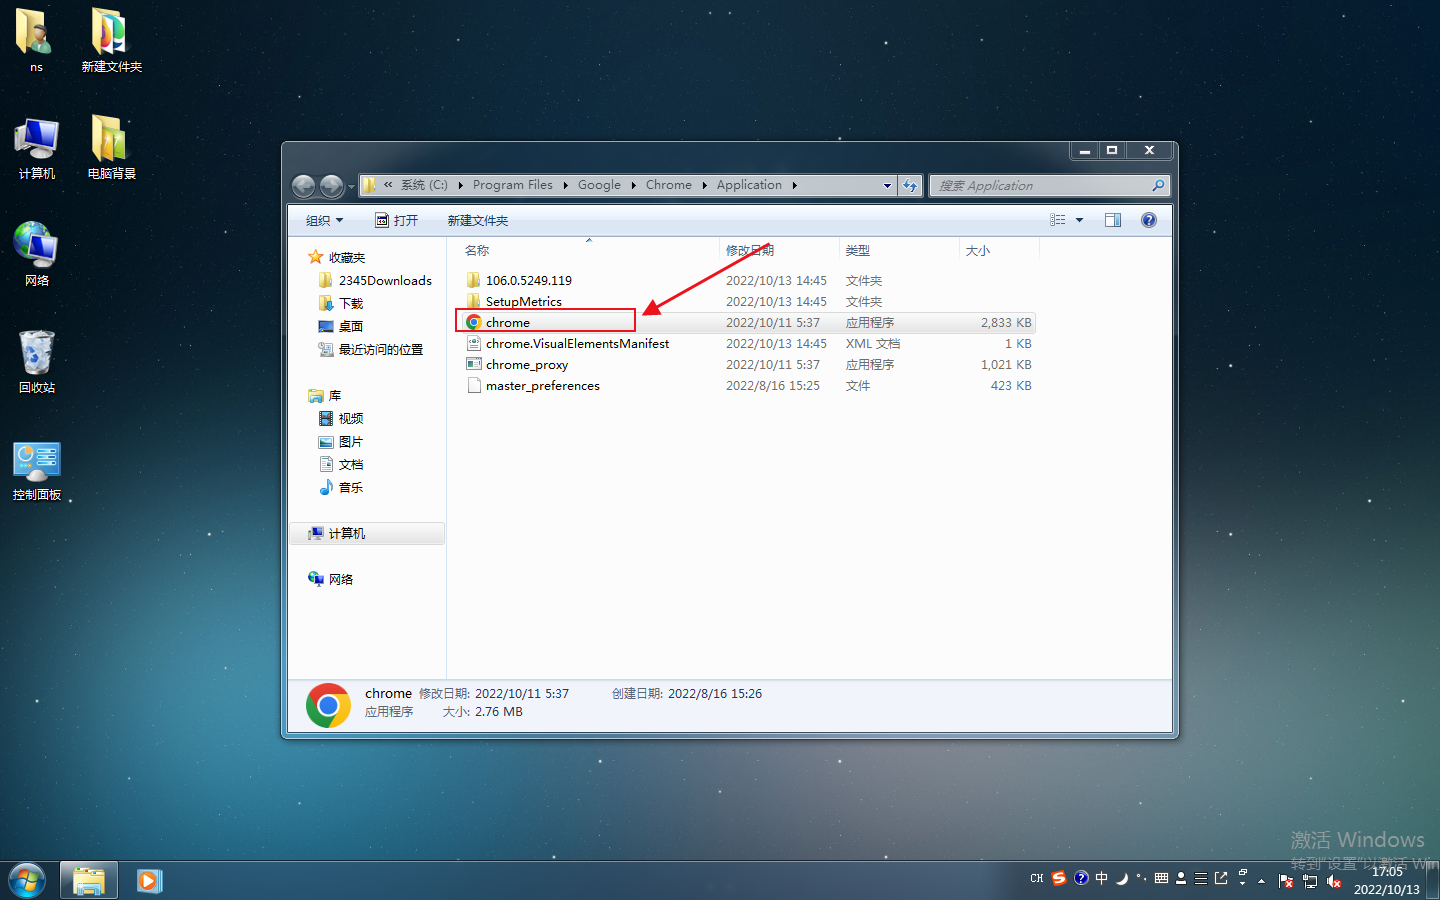Change the view layout icon
Screen dimensions: 1440x900
(1058, 220)
